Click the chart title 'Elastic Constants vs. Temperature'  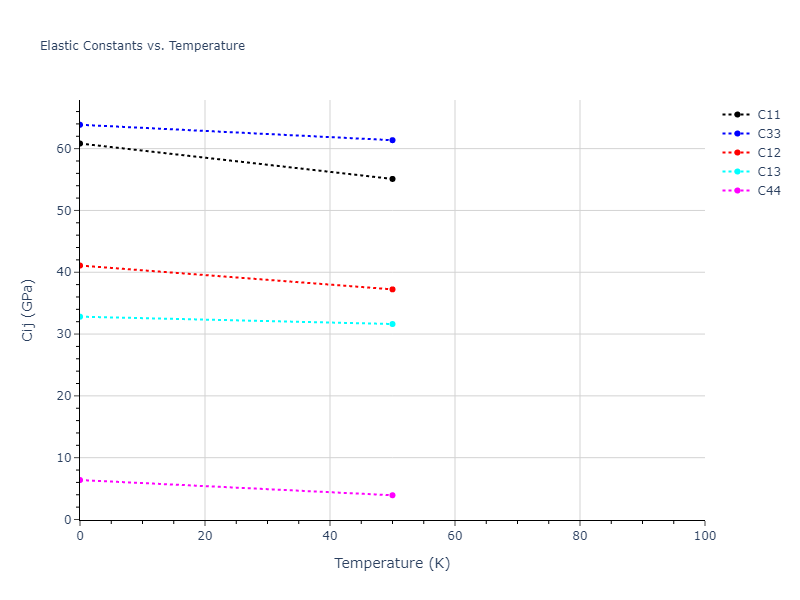point(142,46)
